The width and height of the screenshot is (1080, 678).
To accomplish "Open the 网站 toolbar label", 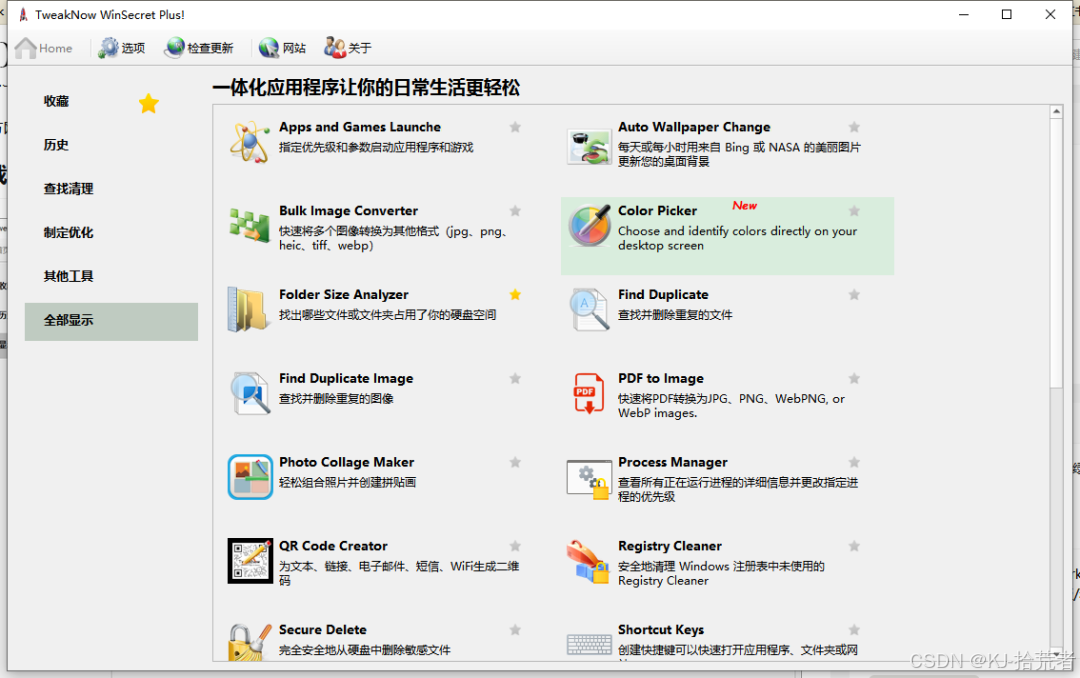I will coord(294,48).
